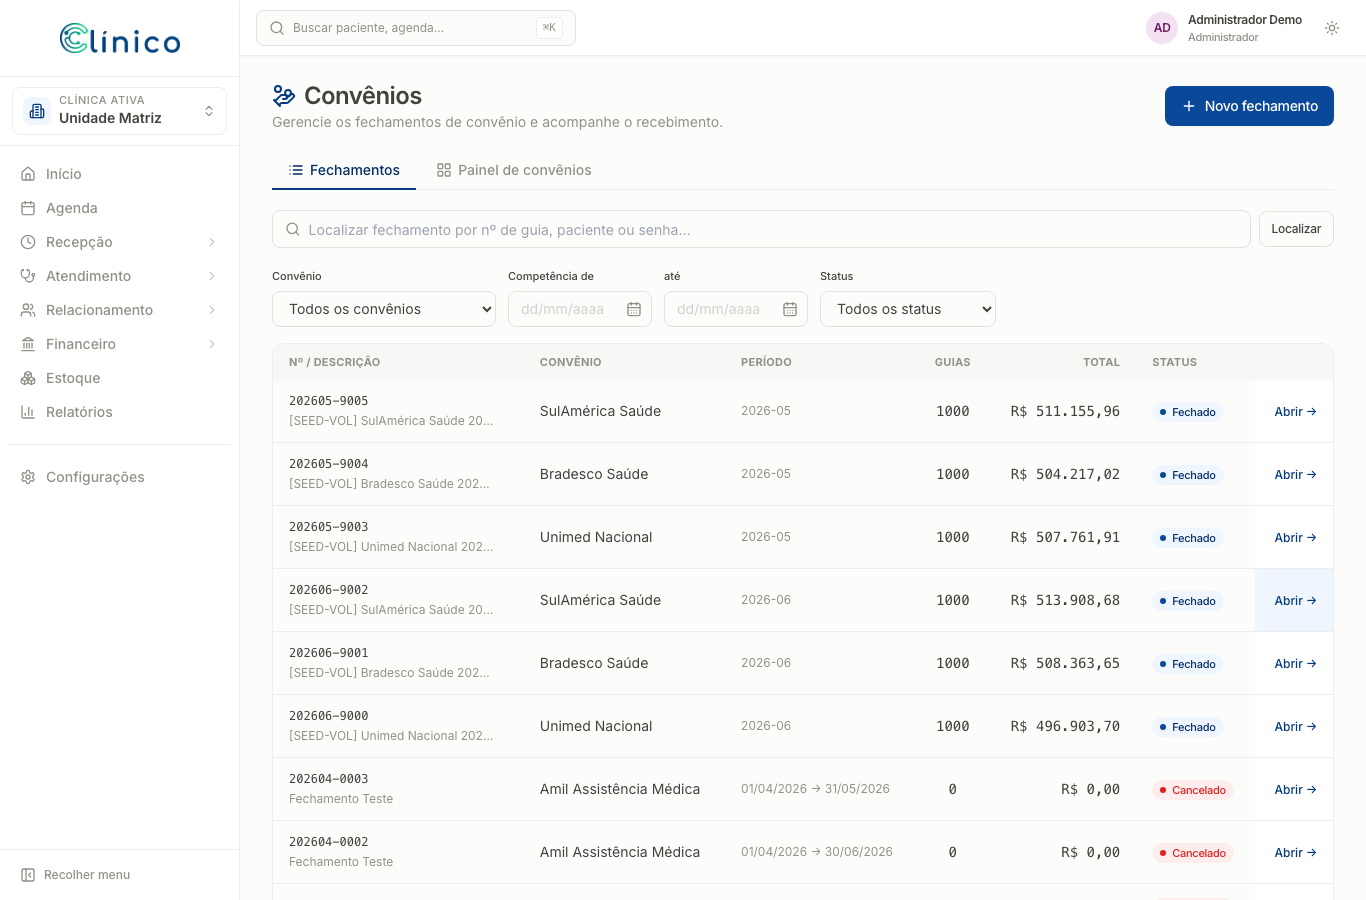The image size is (1366, 900).
Task: Click the magnifier icon in the global search bar
Action: point(277,28)
